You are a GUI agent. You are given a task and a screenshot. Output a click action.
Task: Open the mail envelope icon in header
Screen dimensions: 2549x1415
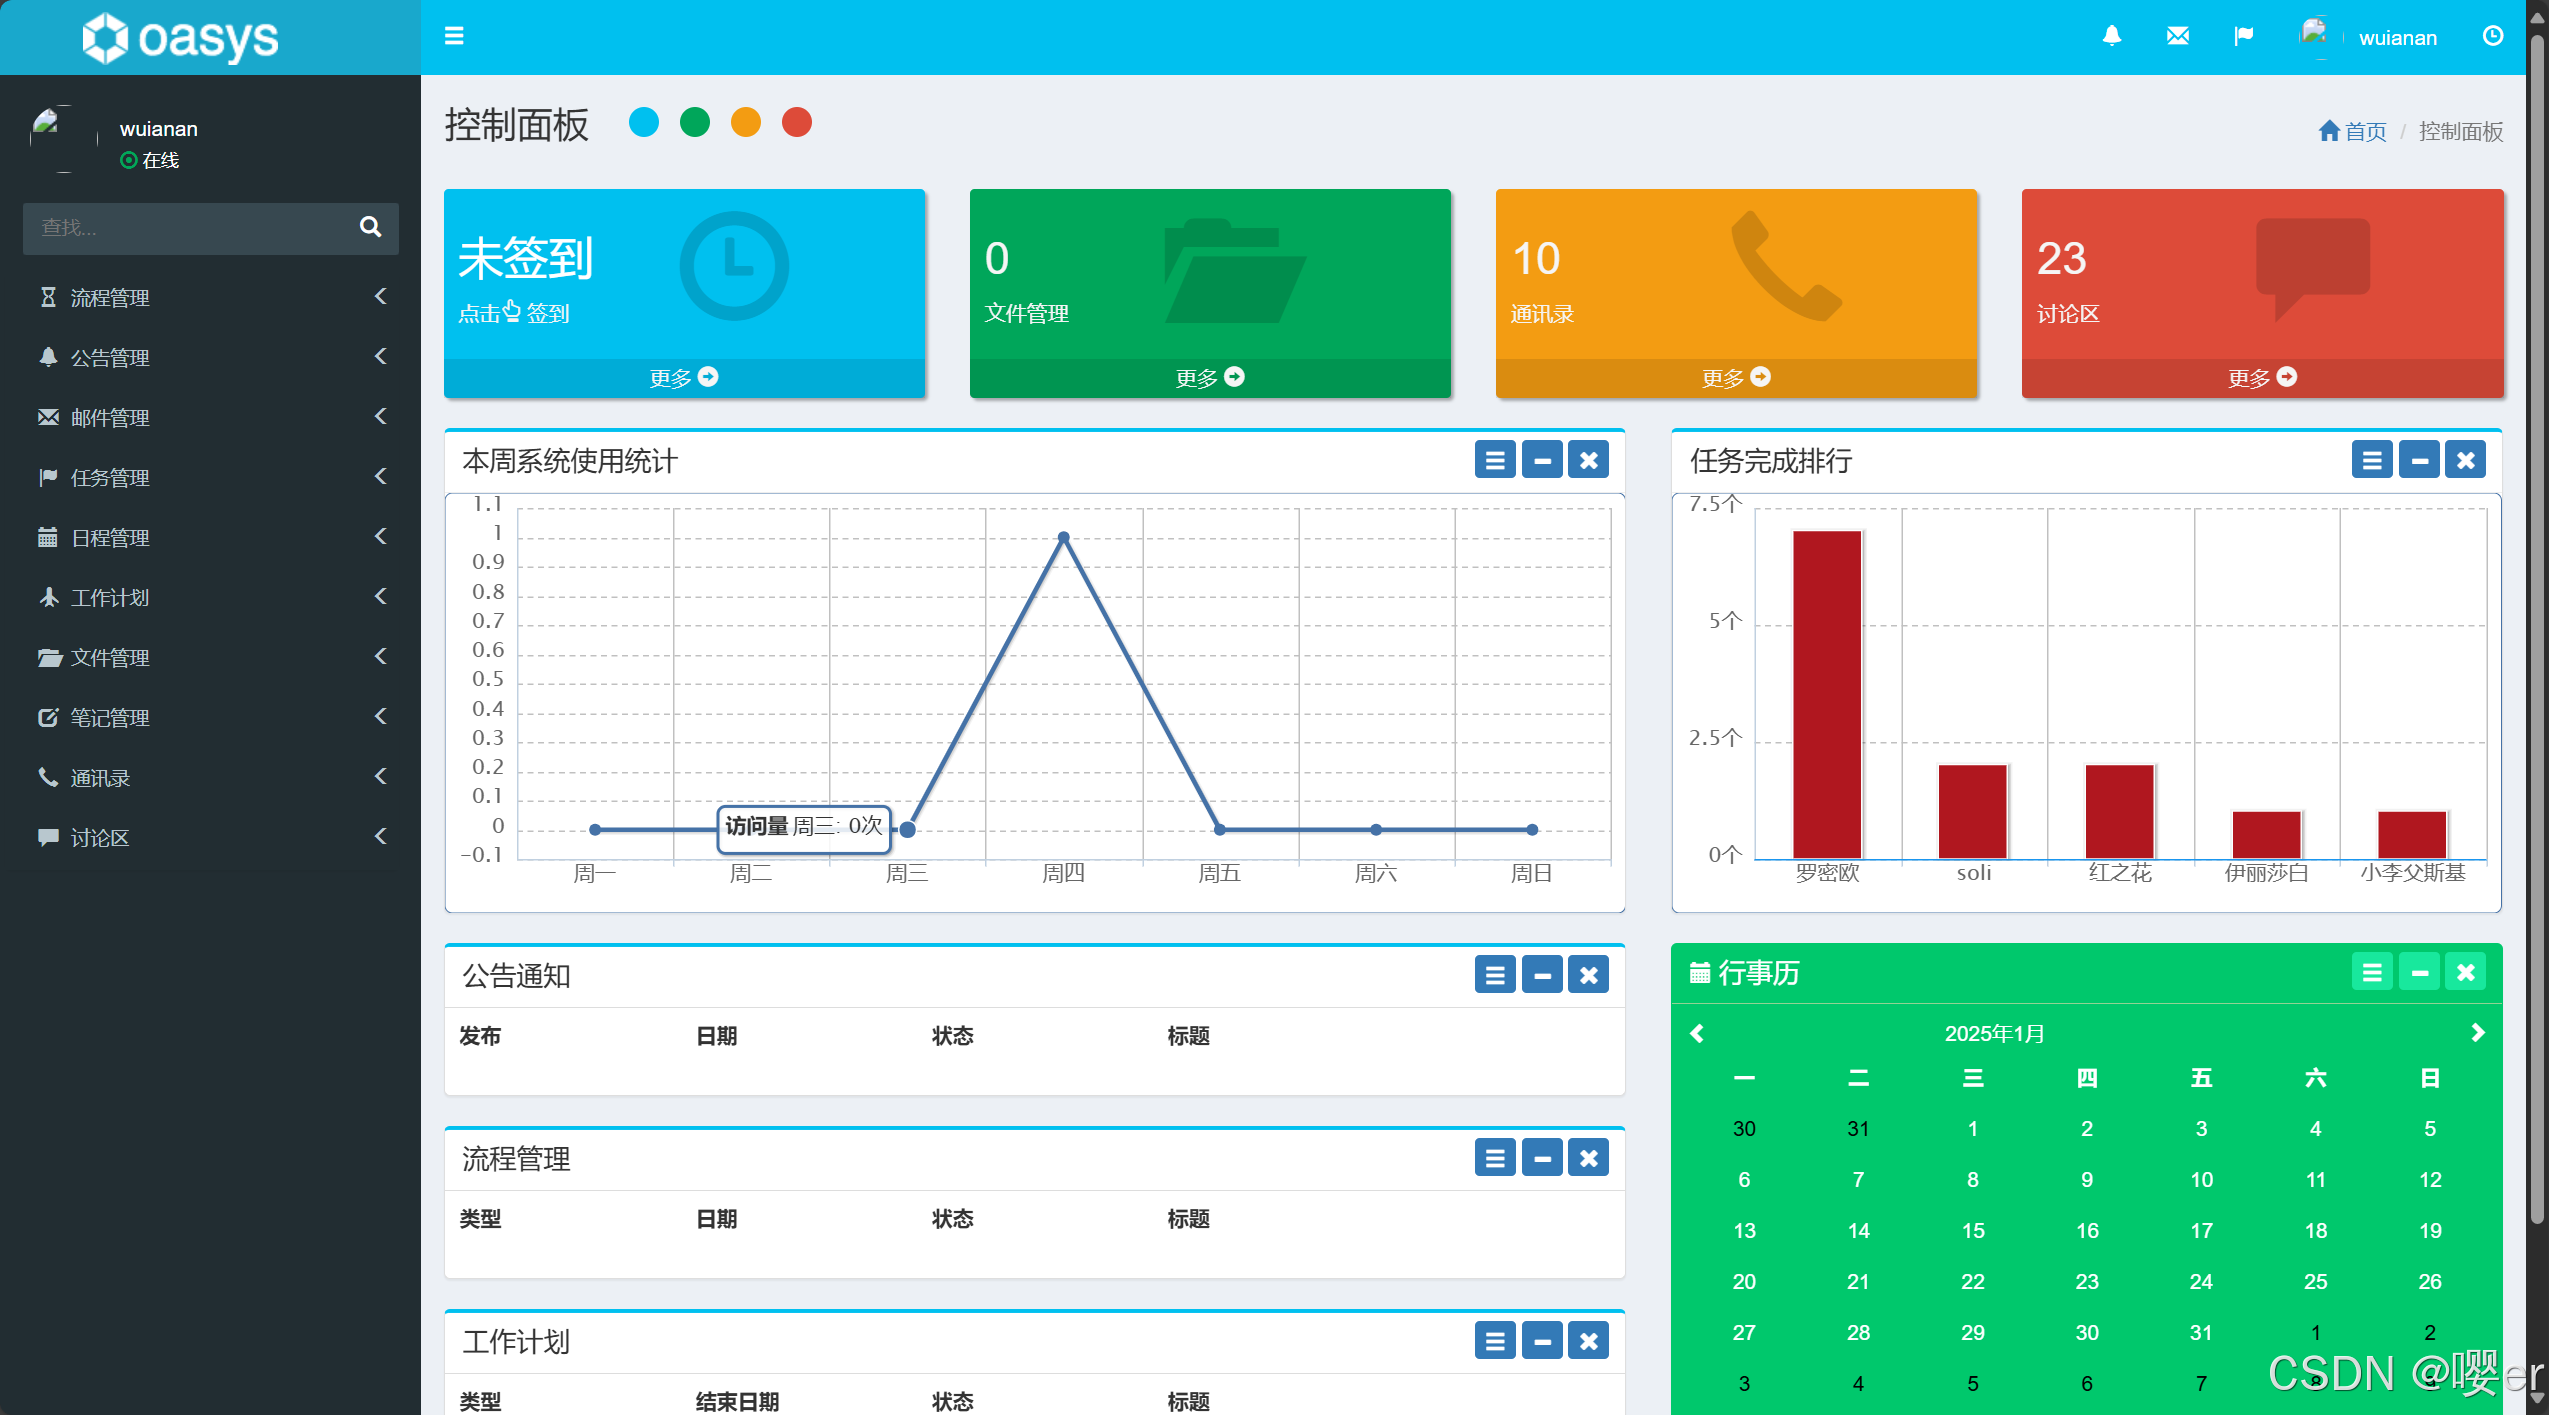(2177, 37)
